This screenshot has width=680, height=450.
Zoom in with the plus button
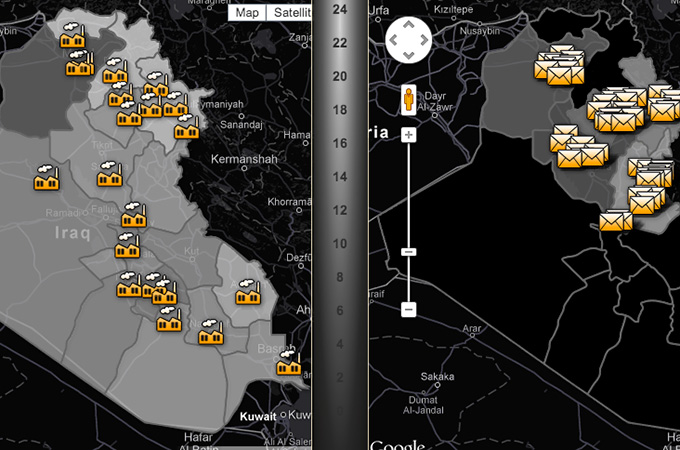click(x=408, y=134)
